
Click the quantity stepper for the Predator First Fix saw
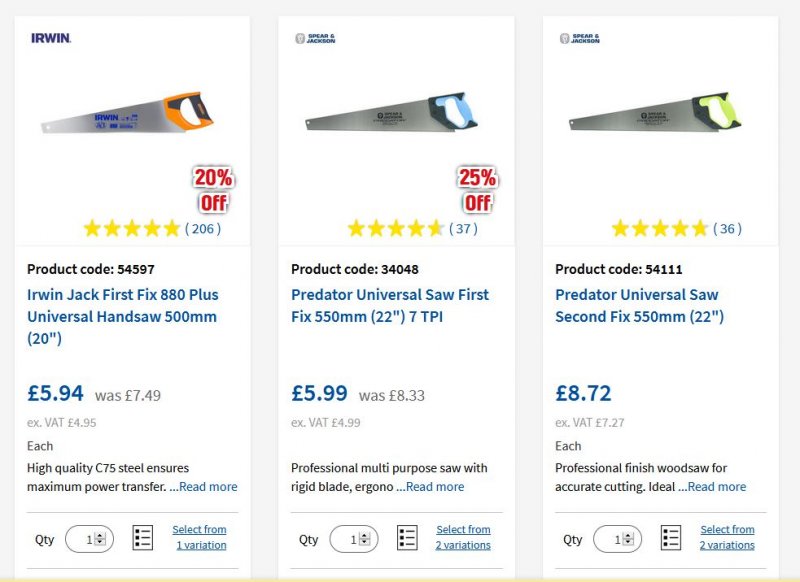364,539
